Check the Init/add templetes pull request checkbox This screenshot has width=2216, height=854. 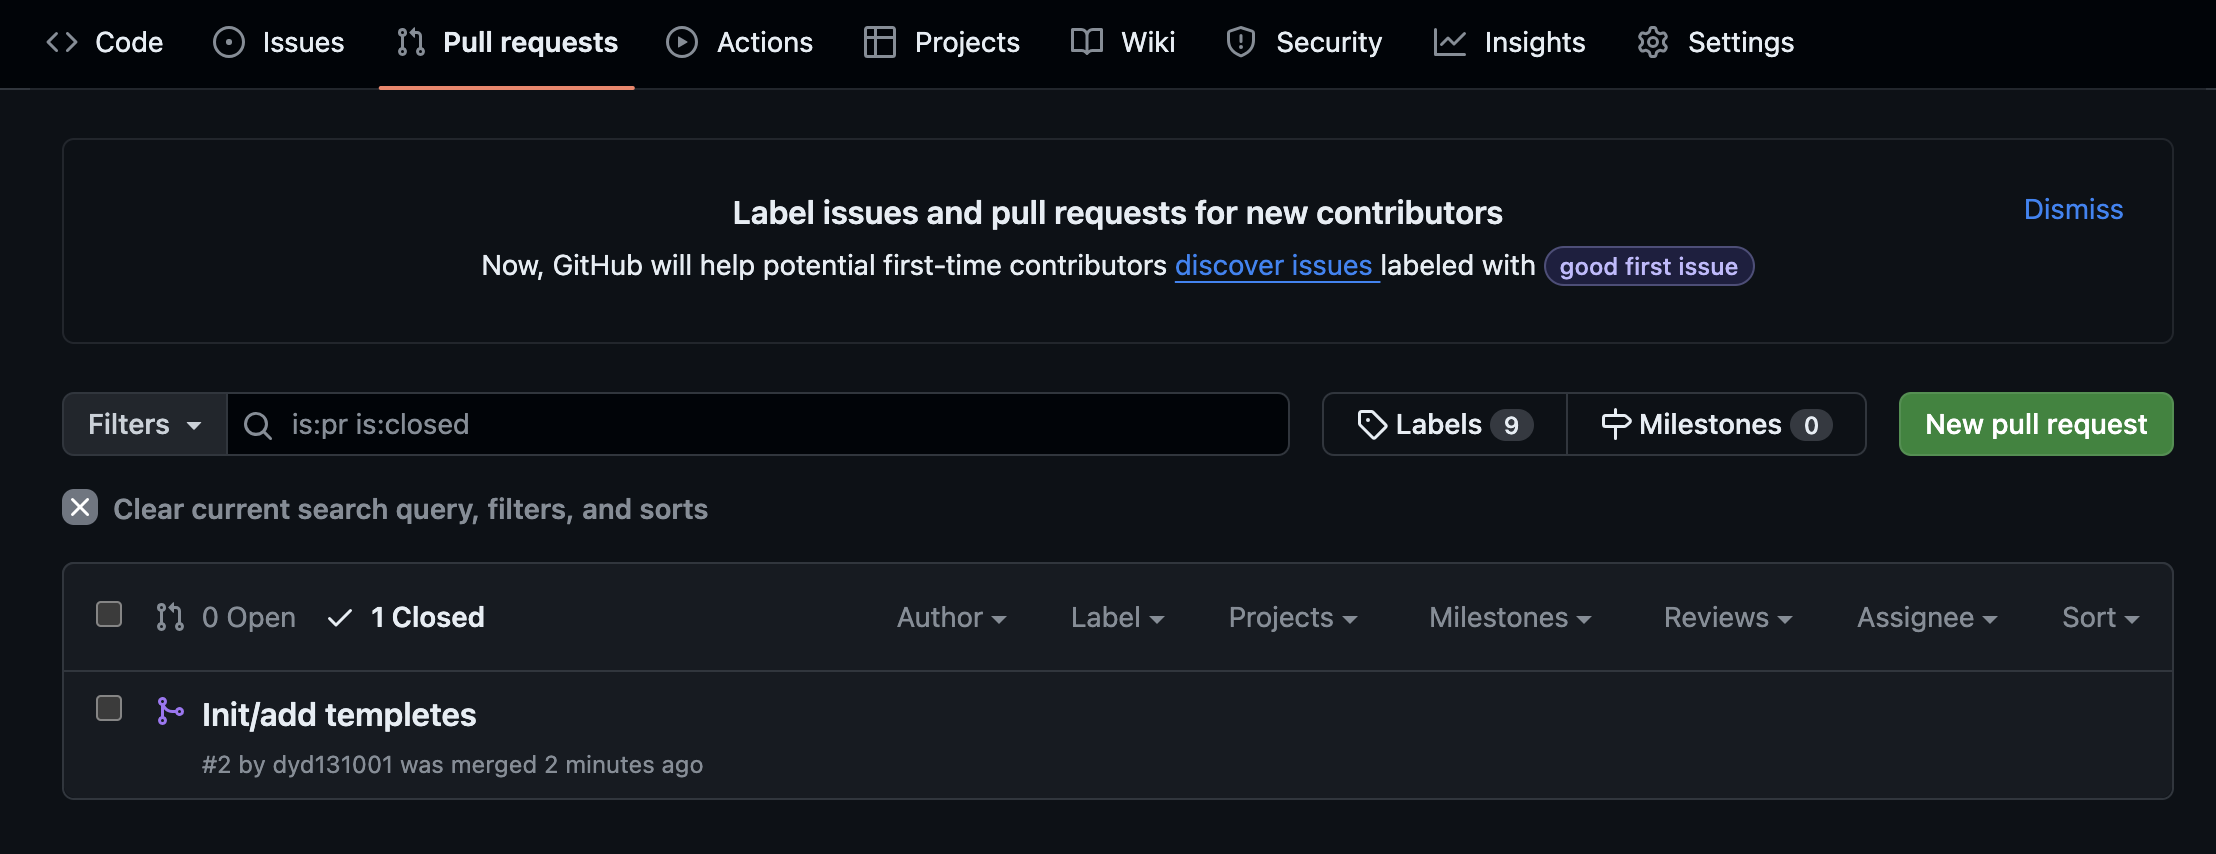click(109, 708)
